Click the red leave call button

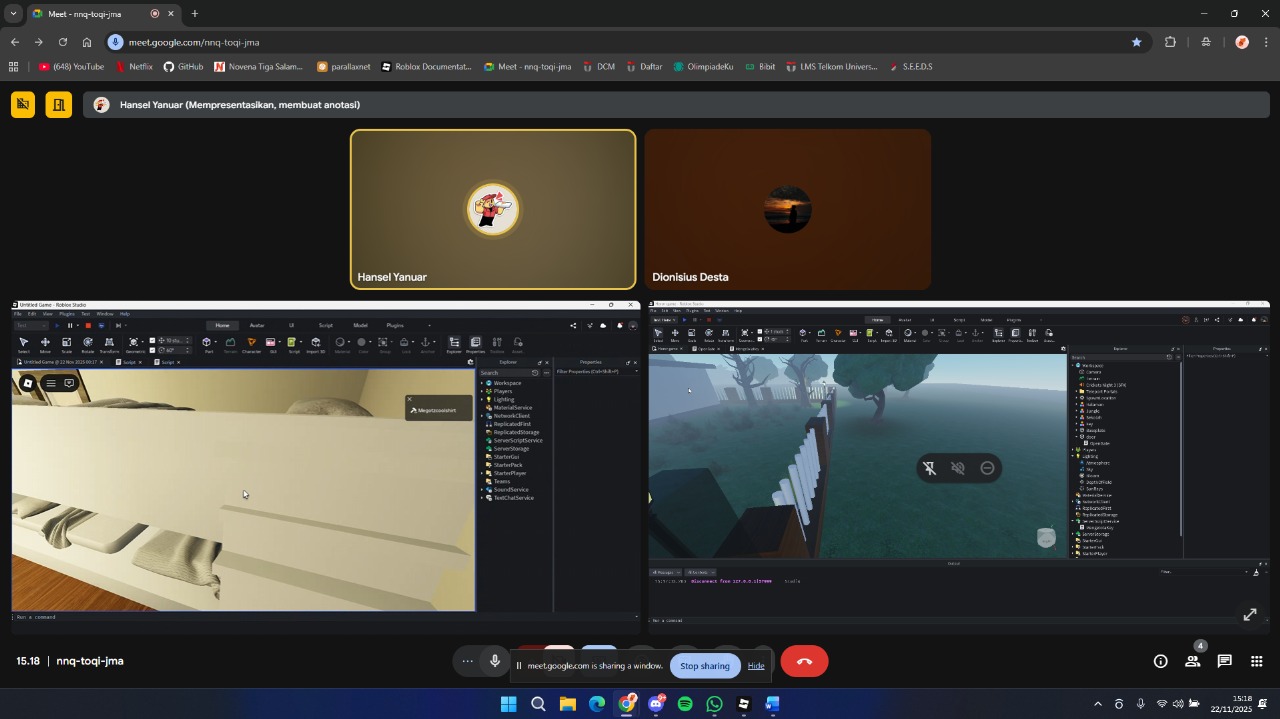tap(804, 661)
